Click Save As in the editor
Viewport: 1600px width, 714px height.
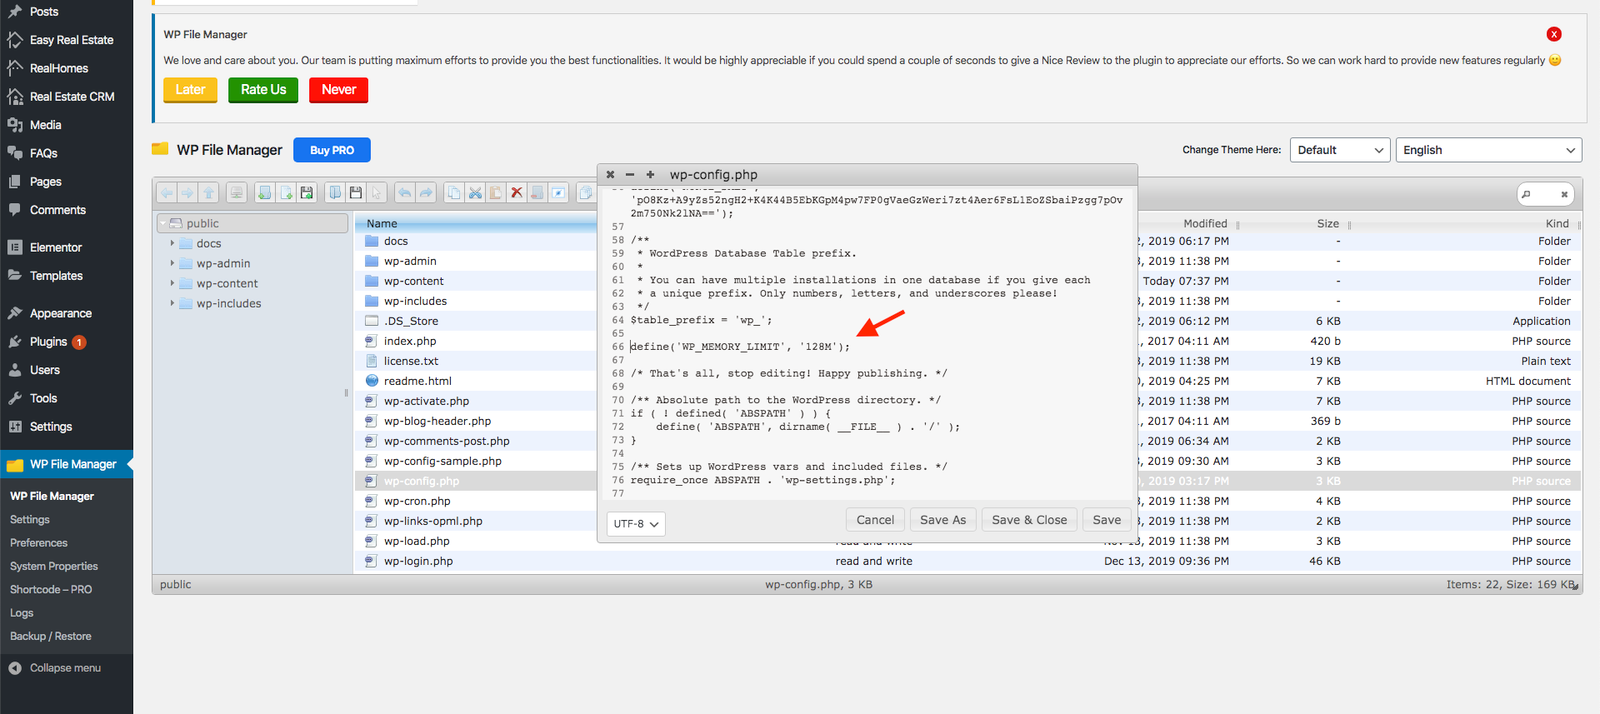943,520
